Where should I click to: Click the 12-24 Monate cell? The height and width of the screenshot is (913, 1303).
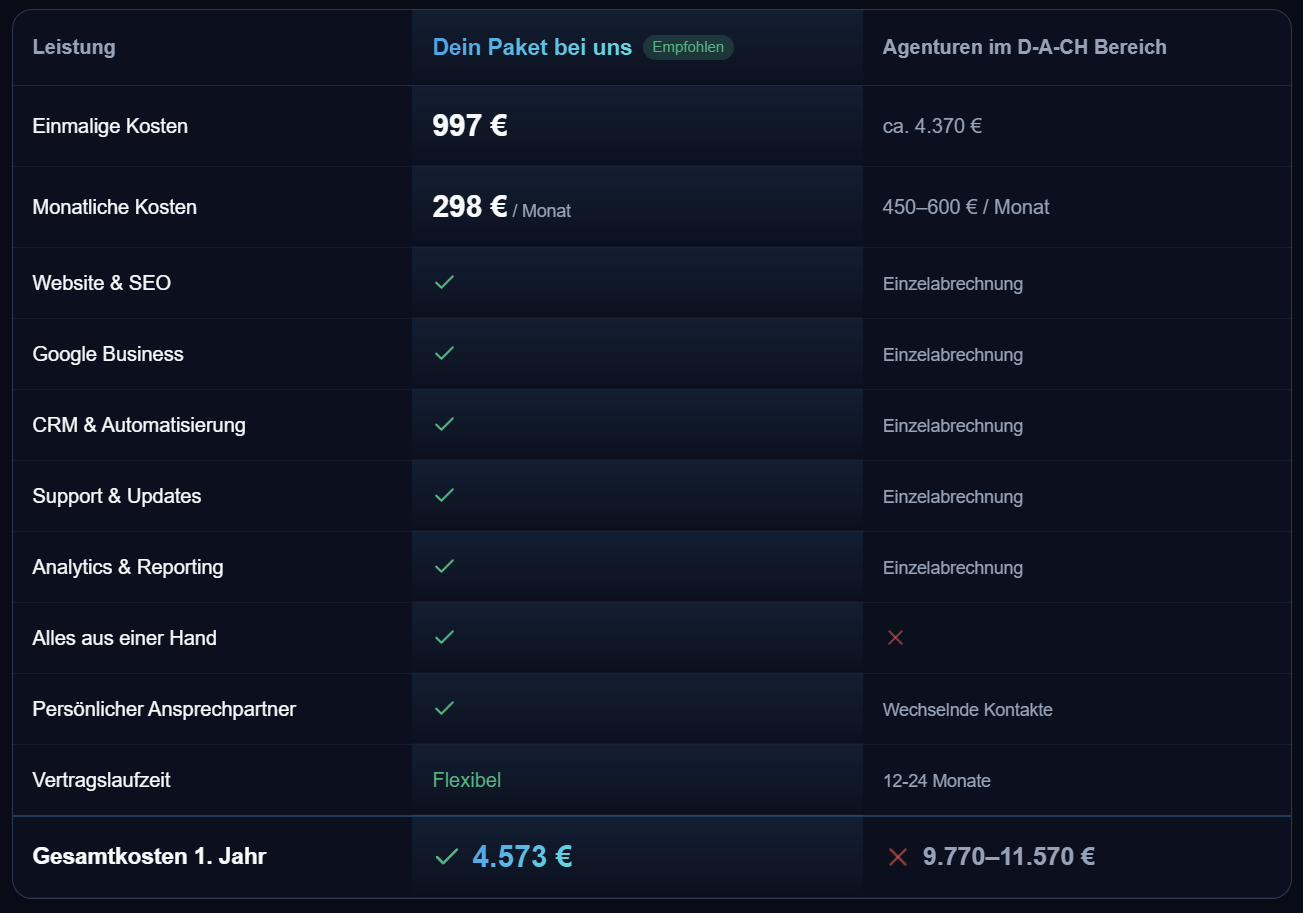click(936, 781)
